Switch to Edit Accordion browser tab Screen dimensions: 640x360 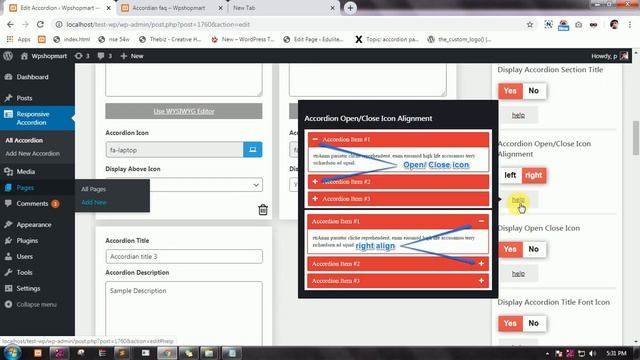coord(60,8)
